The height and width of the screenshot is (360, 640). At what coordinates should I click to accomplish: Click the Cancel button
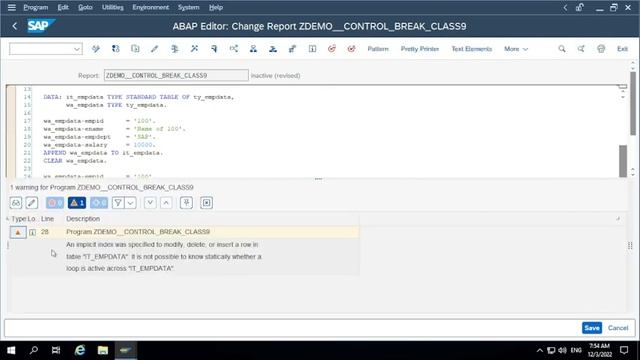point(618,328)
